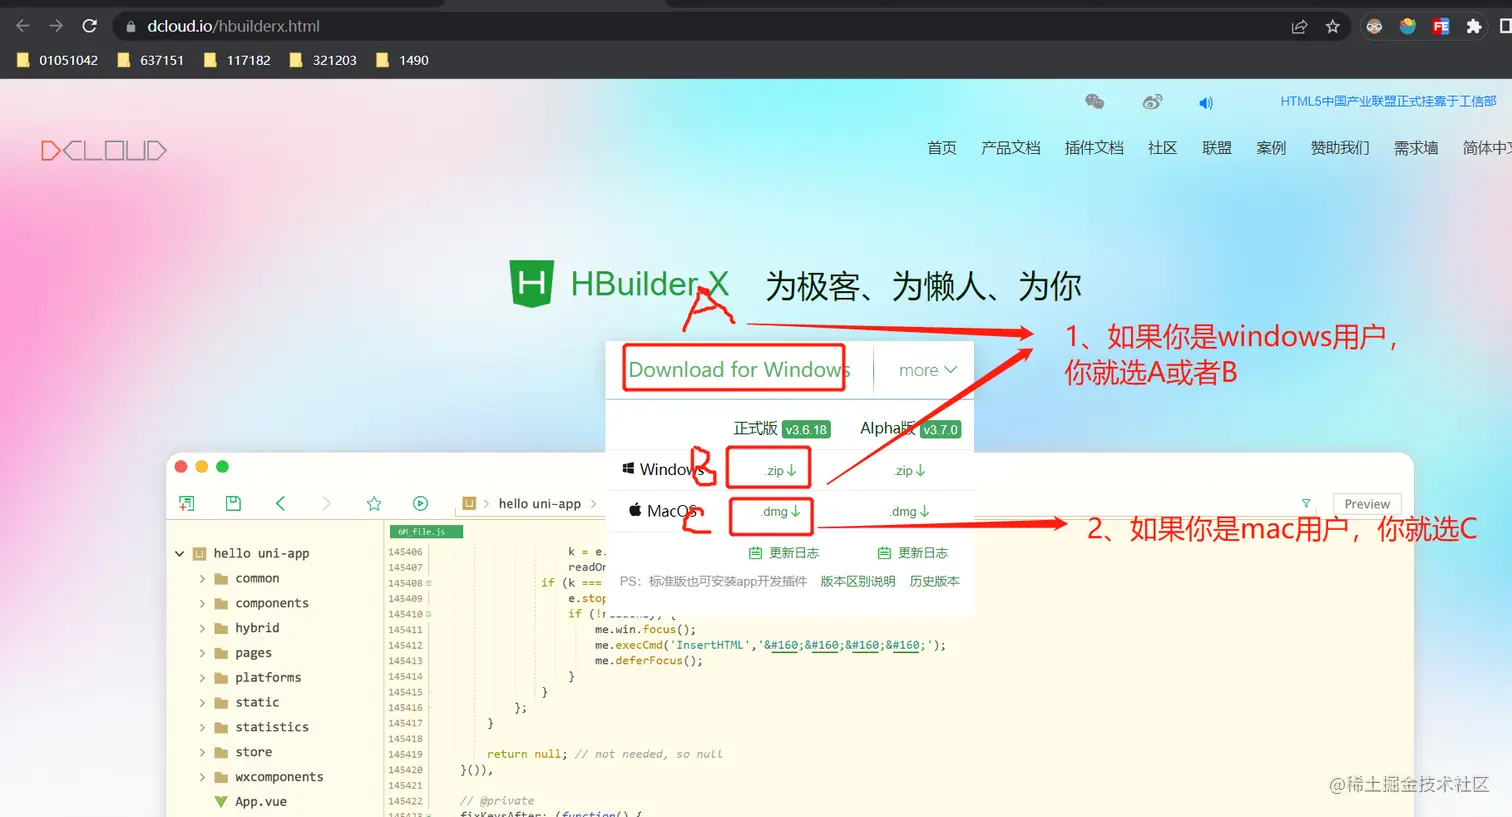This screenshot has width=1512, height=817.
Task: Open the HTML5中国产业联盟 announcement link
Action: 1388,101
